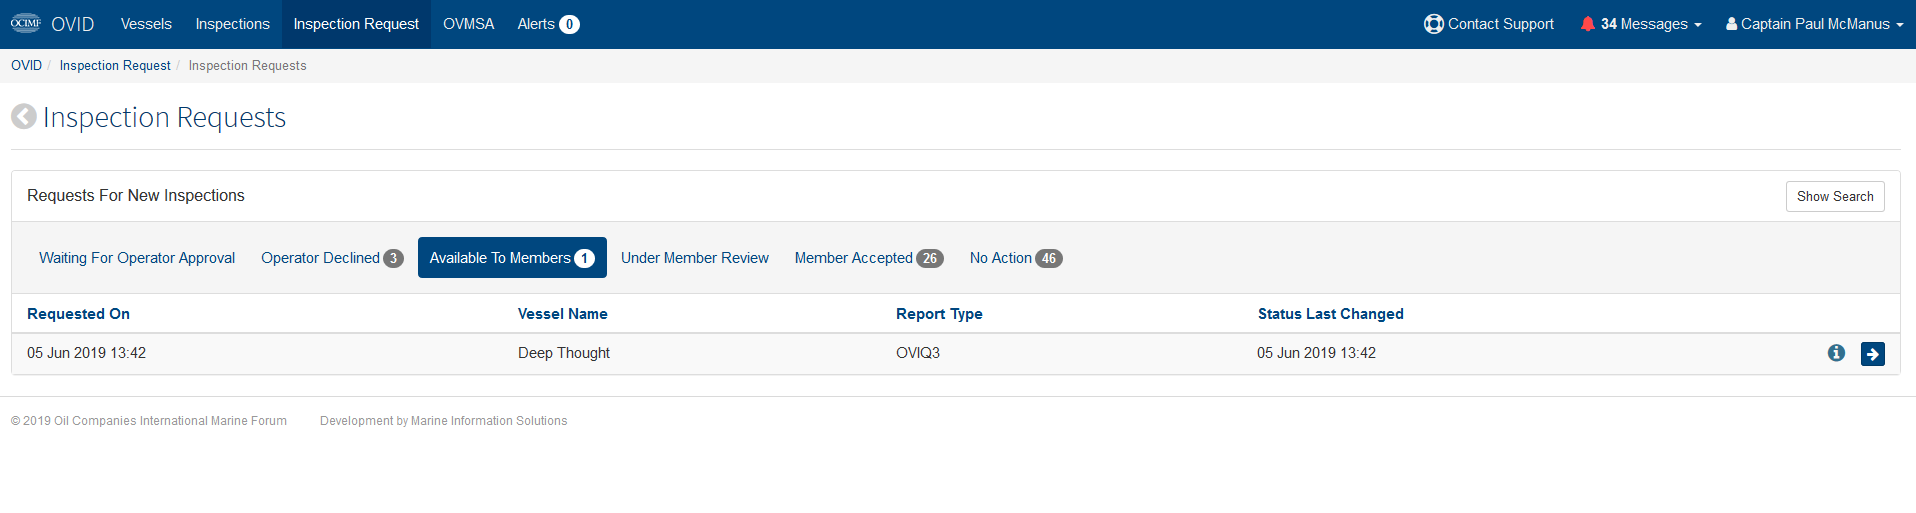Open the Vessels menu

[146, 24]
